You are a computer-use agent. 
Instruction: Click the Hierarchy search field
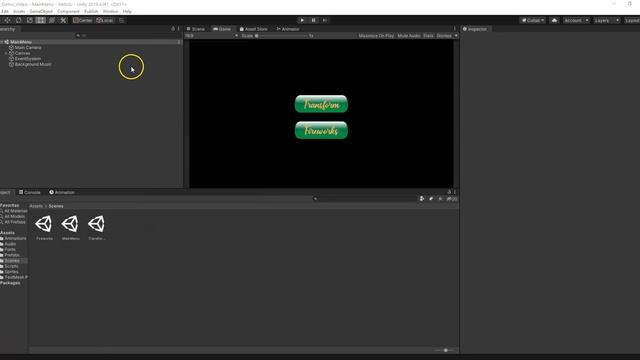127,36
